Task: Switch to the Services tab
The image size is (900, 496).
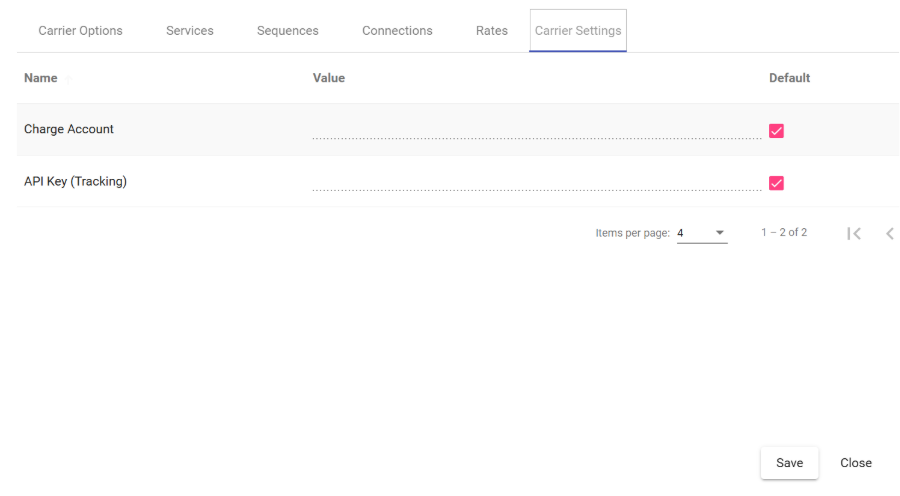Action: tap(190, 30)
